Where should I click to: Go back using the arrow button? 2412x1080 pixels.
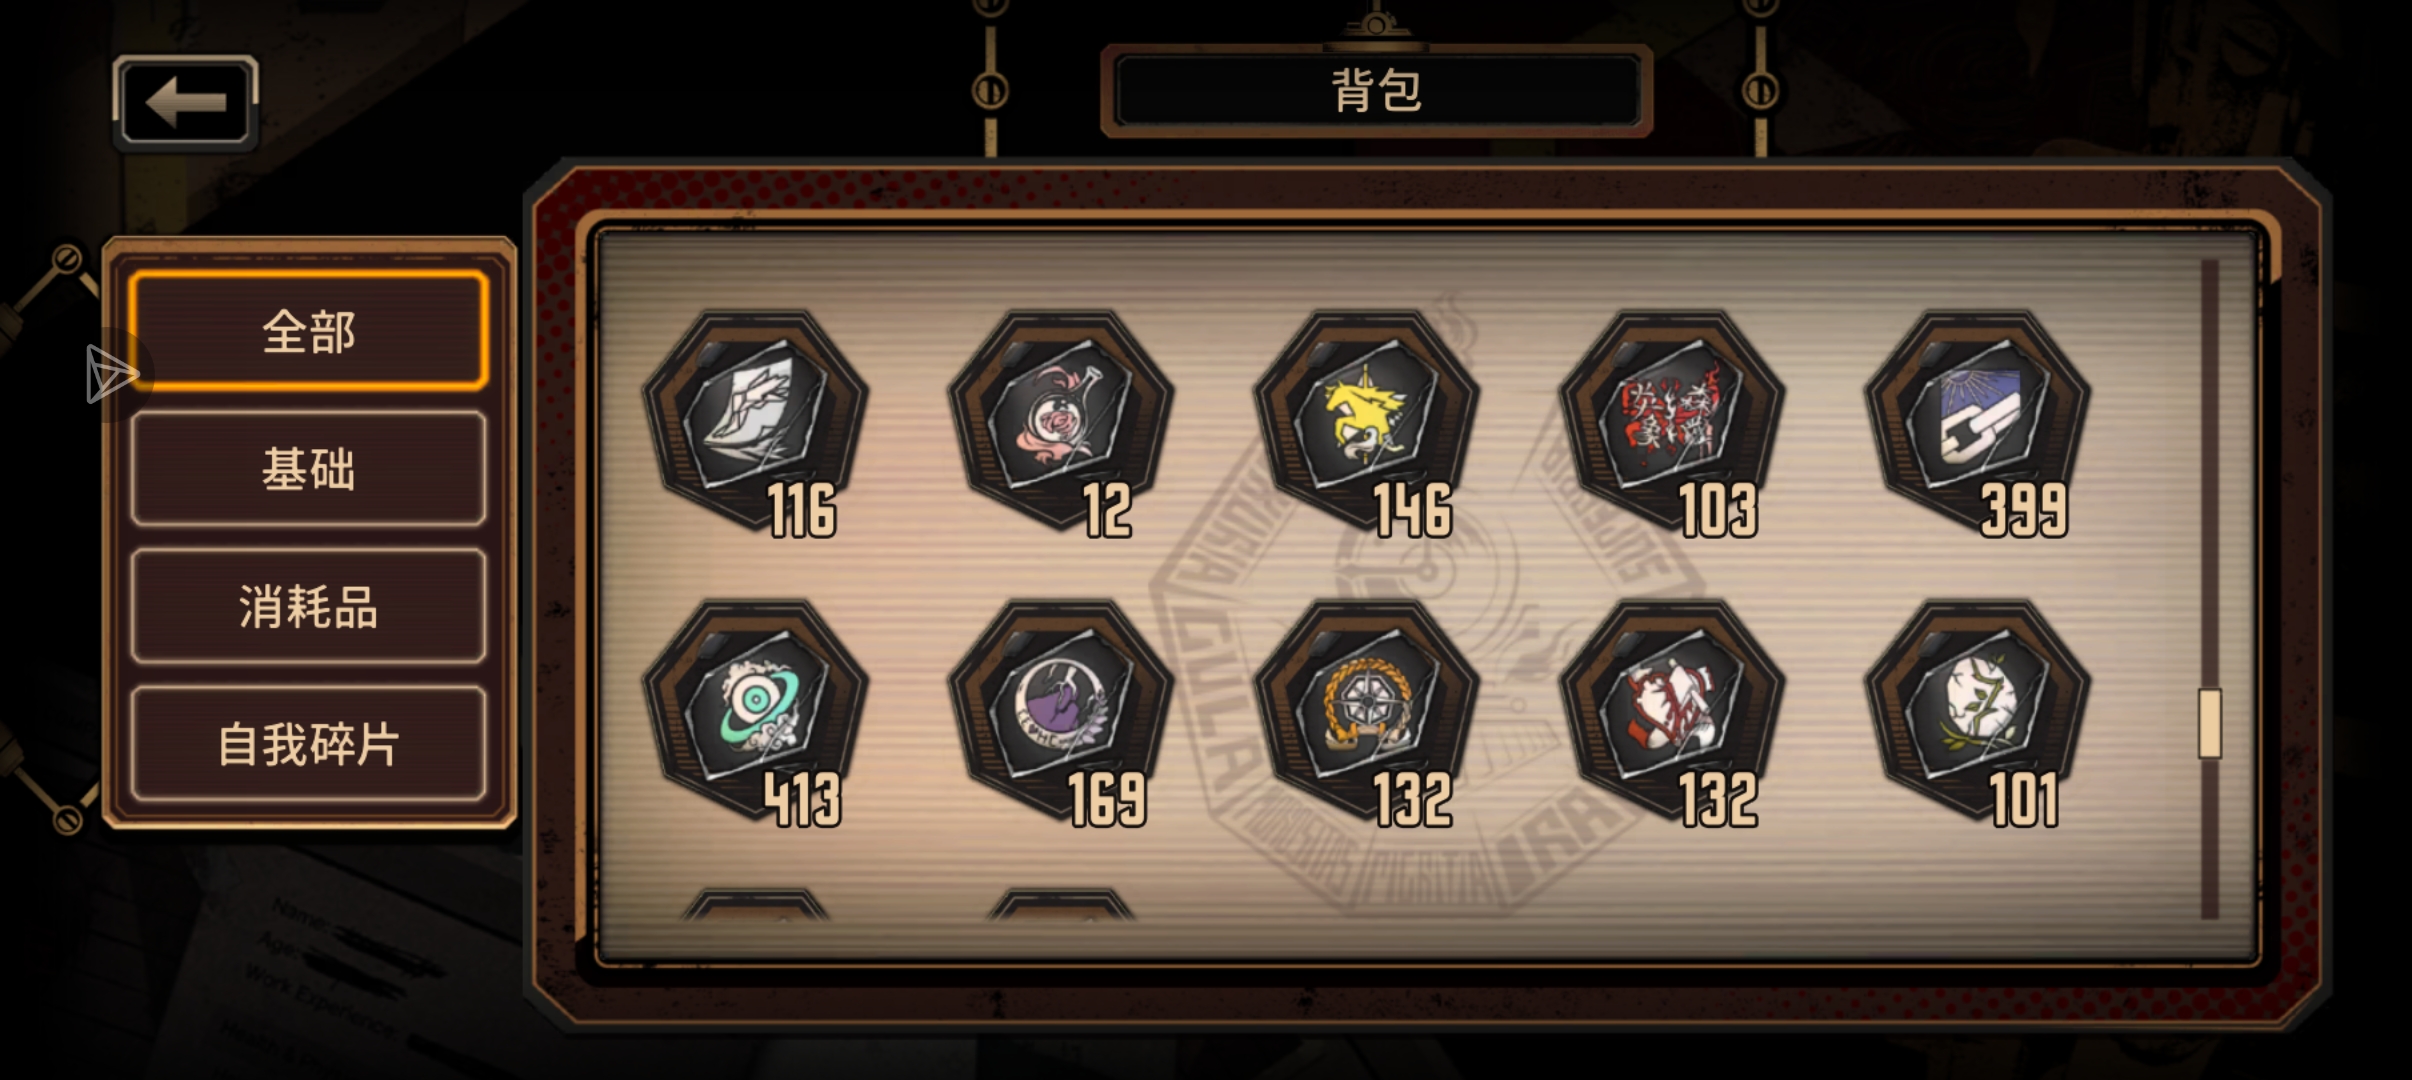[186, 102]
